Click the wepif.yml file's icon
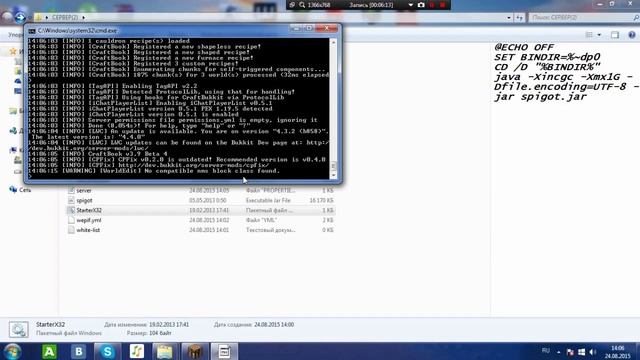Viewport: 640px width, 360px height. coord(71,220)
